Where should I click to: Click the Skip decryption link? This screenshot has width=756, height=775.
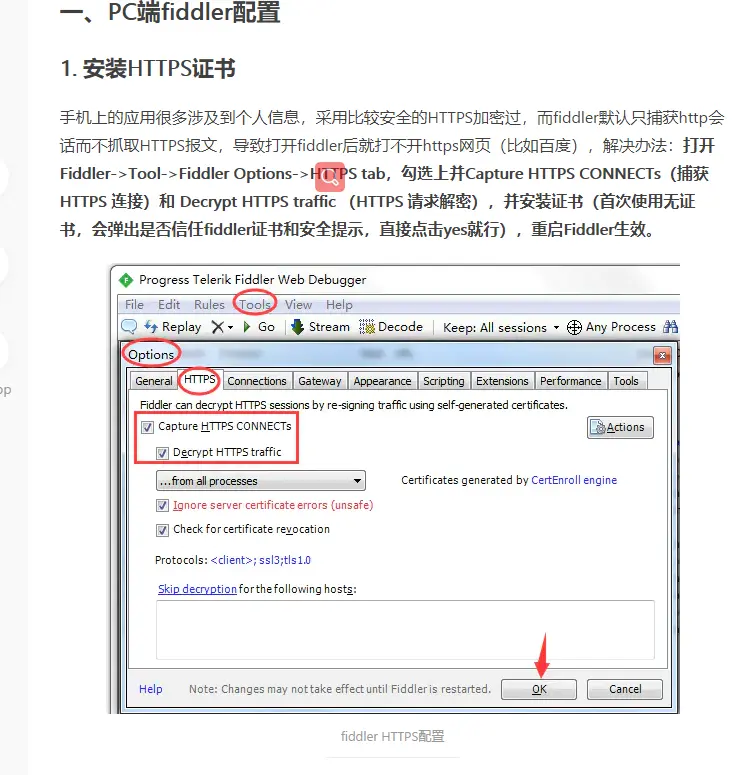click(197, 589)
